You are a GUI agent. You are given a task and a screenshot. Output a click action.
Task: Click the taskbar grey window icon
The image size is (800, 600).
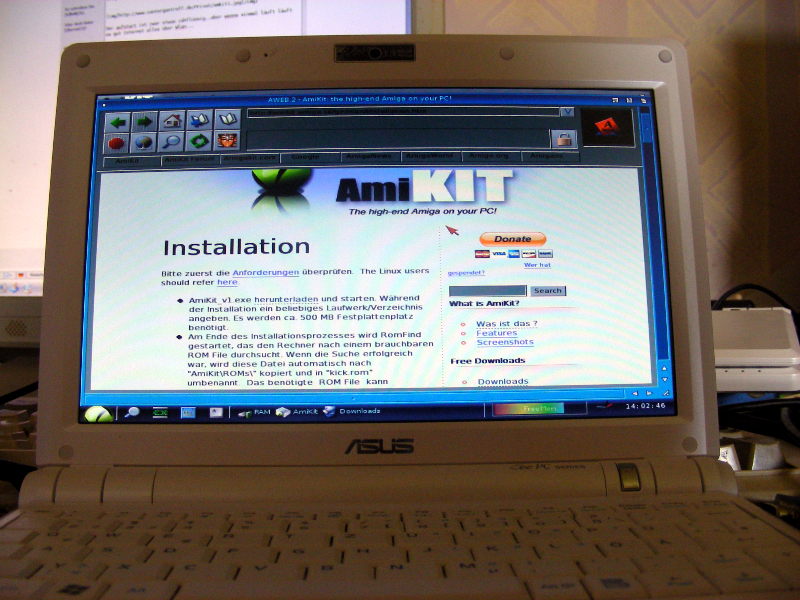coord(216,412)
